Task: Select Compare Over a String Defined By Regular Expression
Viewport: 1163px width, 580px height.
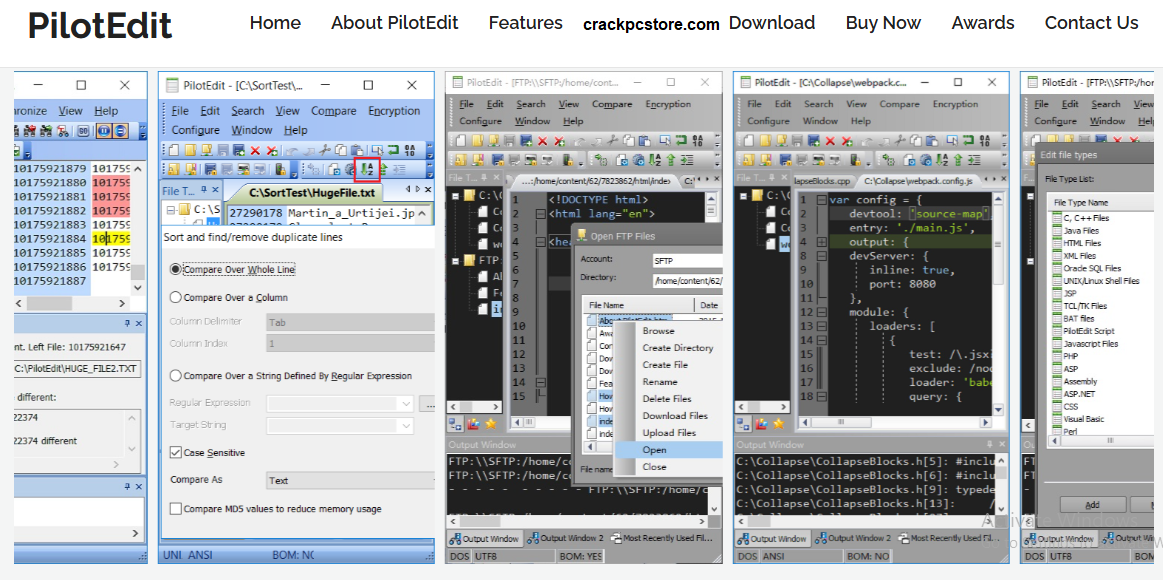Action: point(176,375)
